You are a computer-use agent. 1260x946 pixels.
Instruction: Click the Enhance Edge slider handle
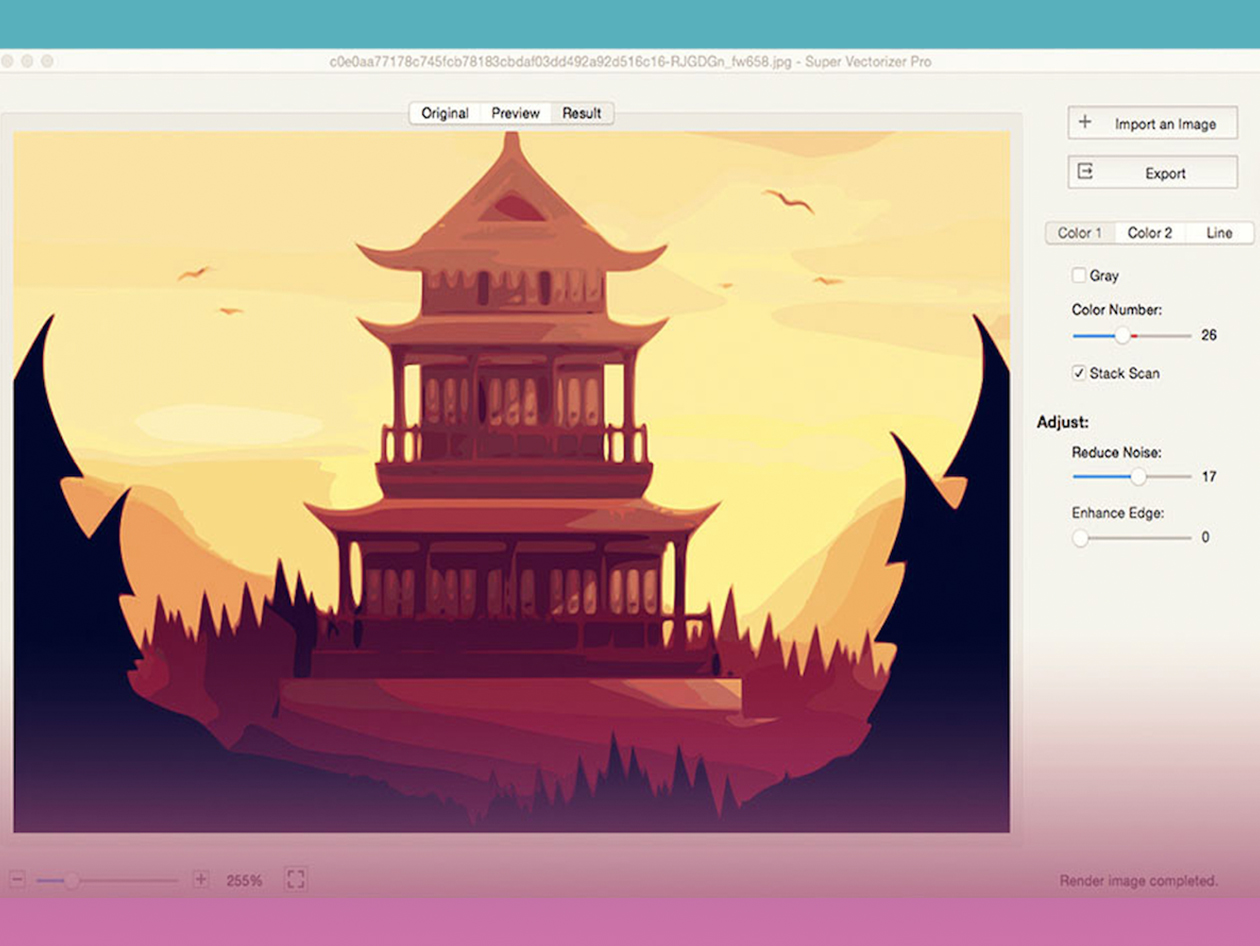[1080, 538]
